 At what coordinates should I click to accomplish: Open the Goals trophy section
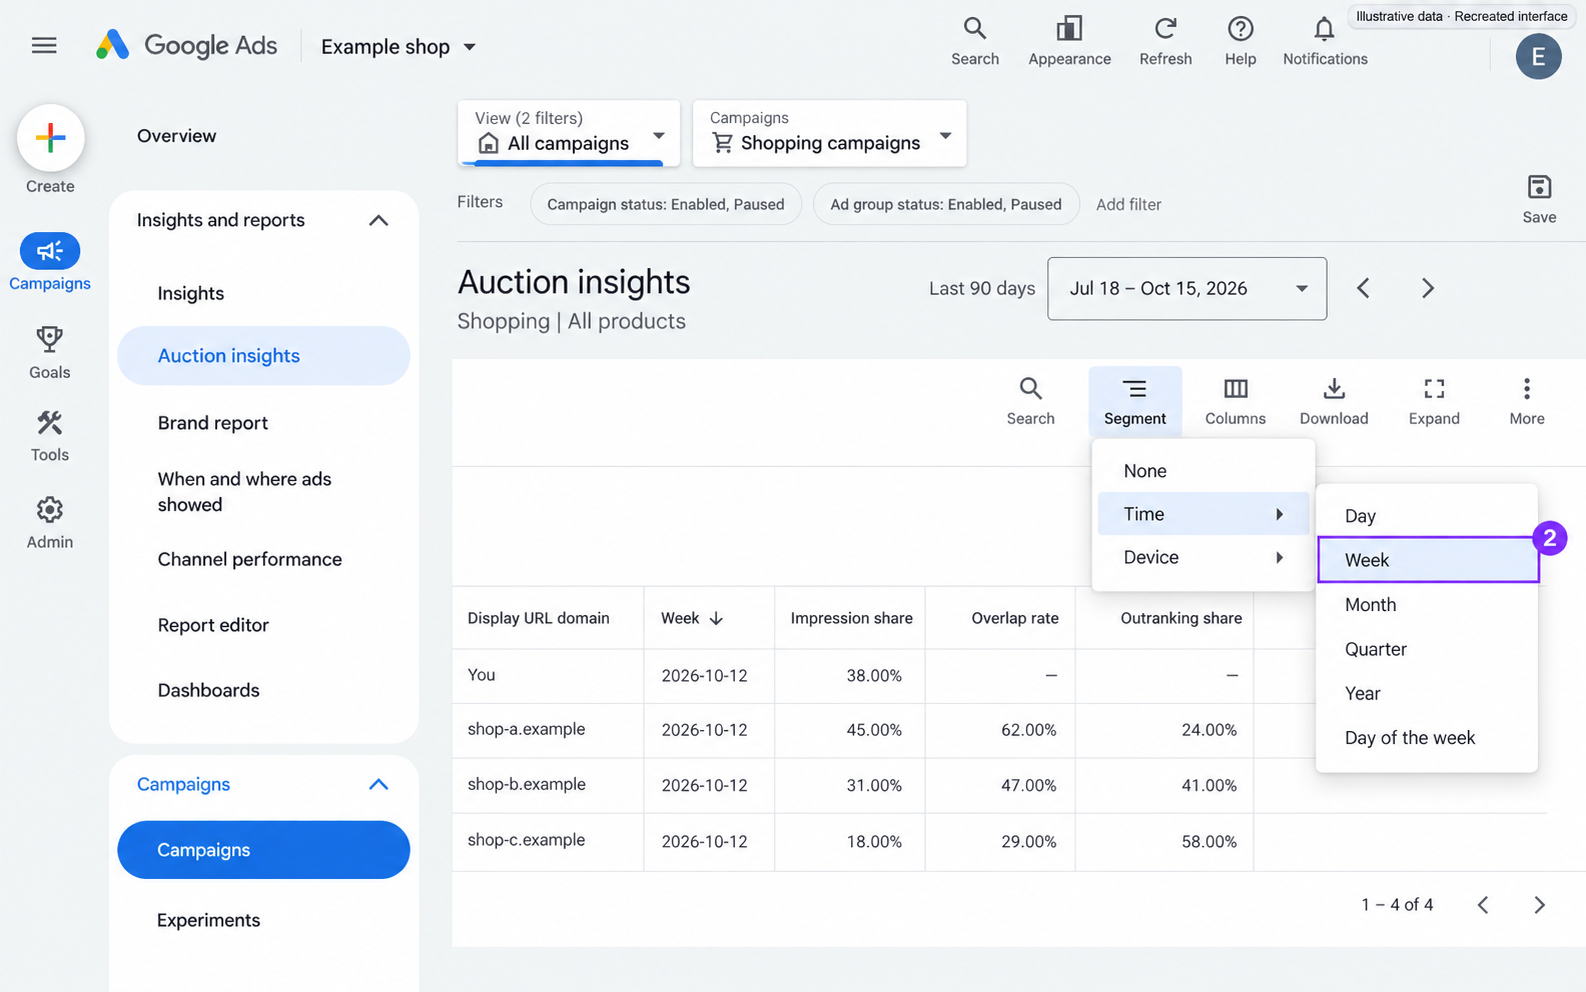50,352
